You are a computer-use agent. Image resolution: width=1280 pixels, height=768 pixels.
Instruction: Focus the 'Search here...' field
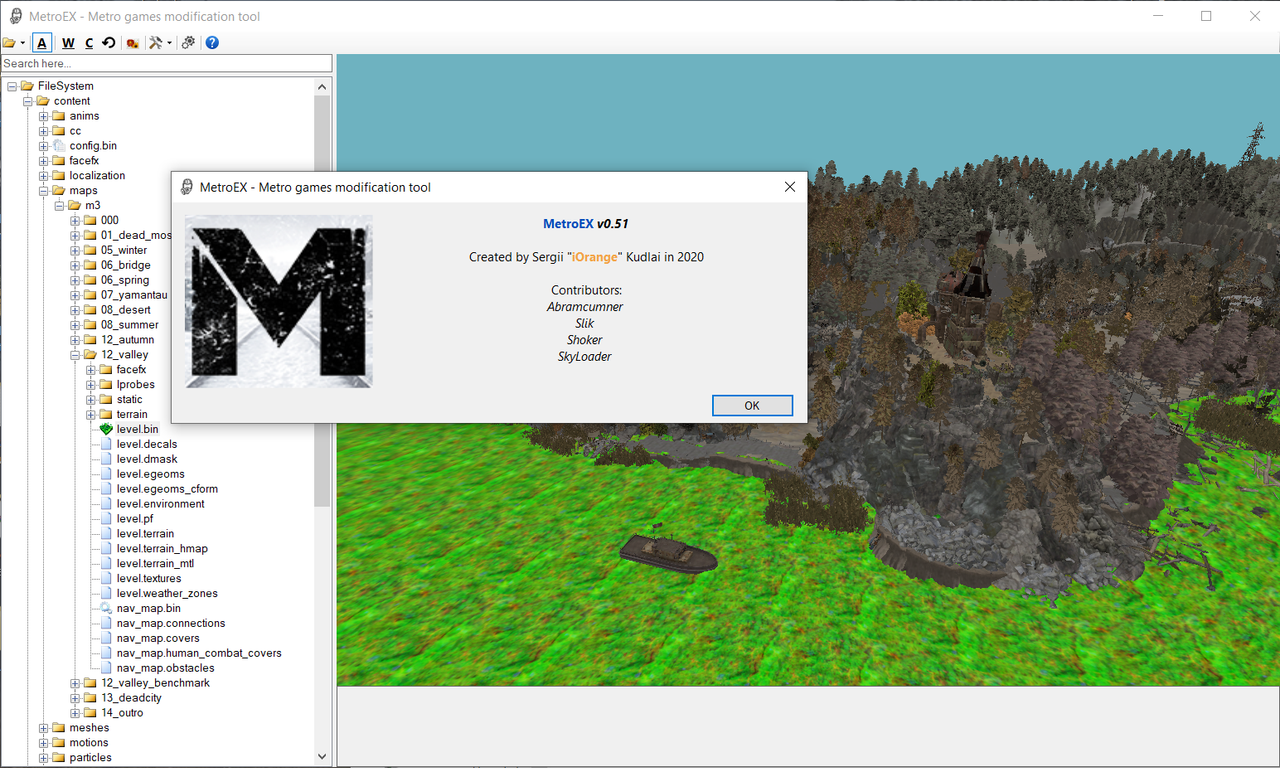166,63
